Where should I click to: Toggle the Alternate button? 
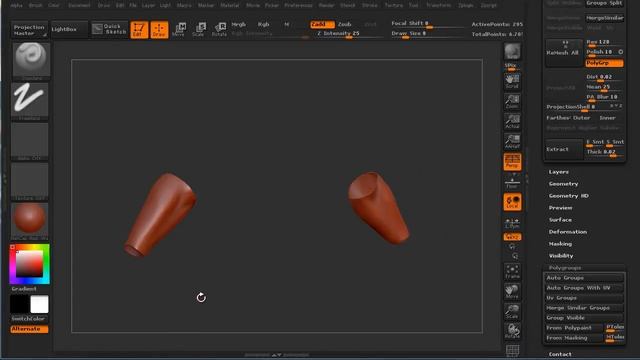[29, 329]
